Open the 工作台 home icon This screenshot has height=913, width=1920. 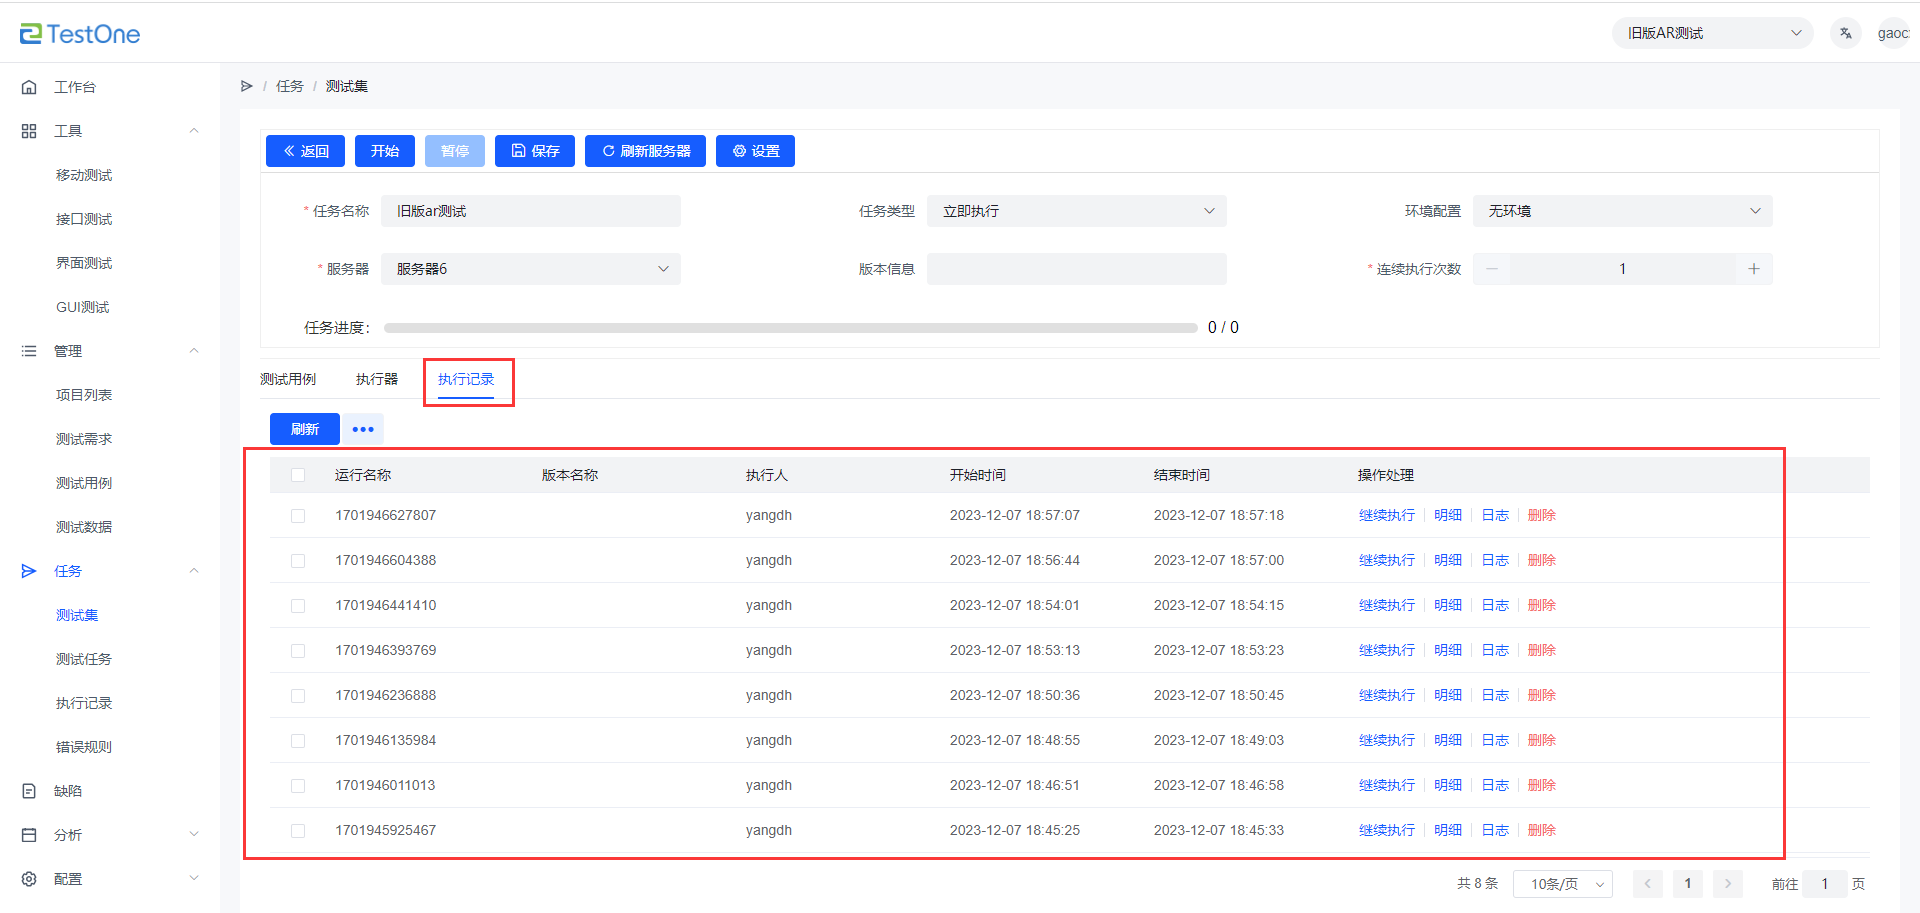coord(29,87)
